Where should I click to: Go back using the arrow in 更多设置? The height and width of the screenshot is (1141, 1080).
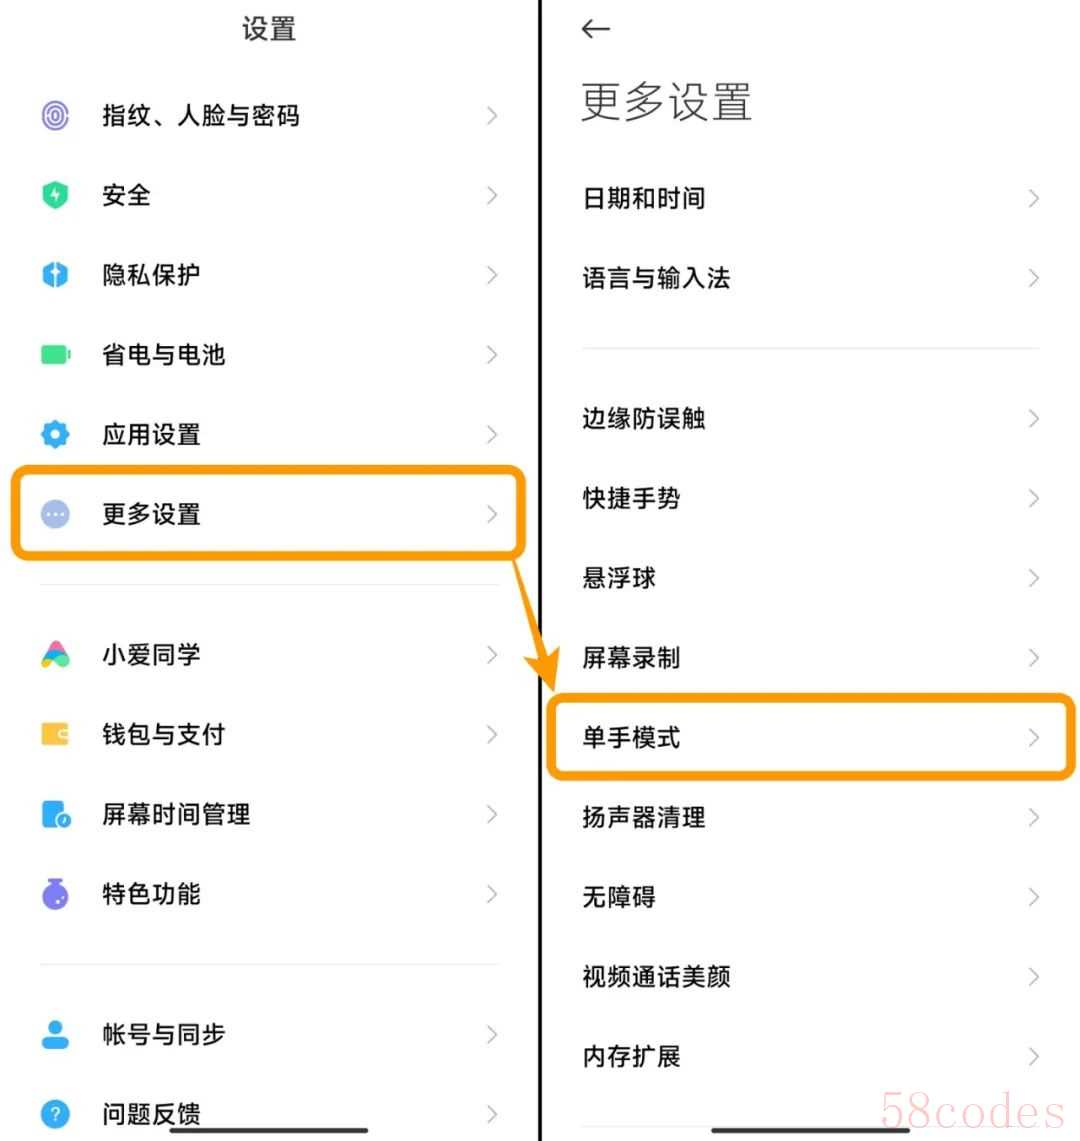596,29
